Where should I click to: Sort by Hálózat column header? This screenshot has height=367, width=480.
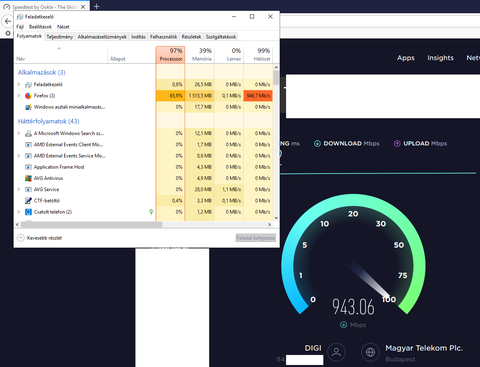pos(258,55)
